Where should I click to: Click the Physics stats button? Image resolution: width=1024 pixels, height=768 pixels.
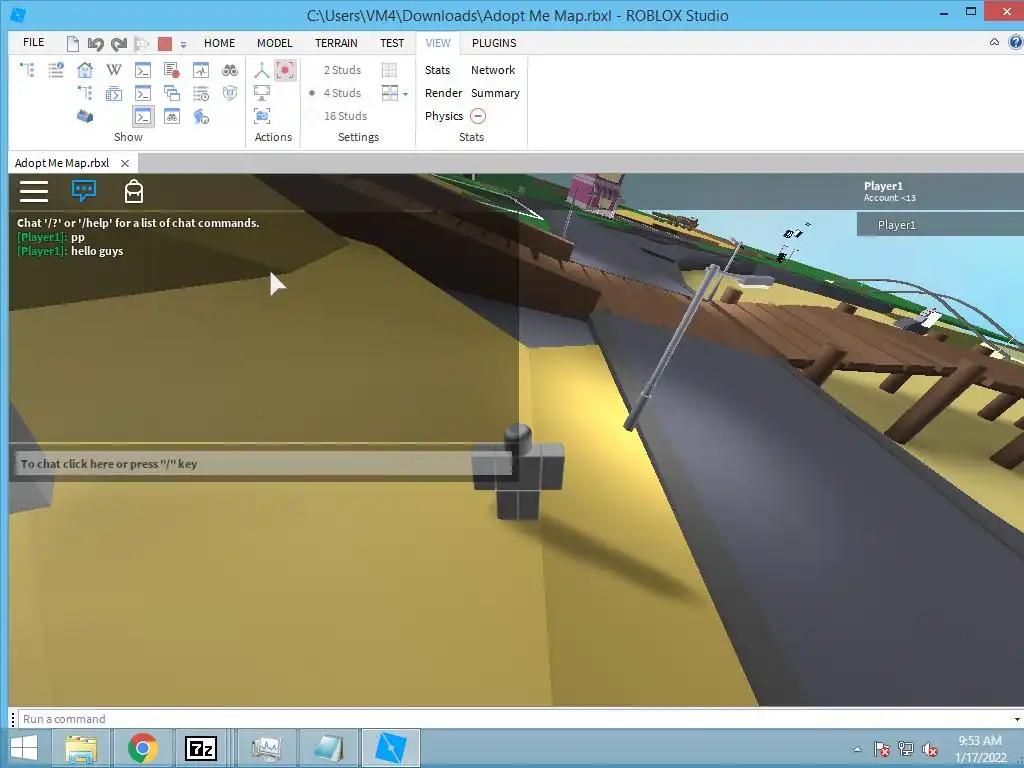click(444, 116)
